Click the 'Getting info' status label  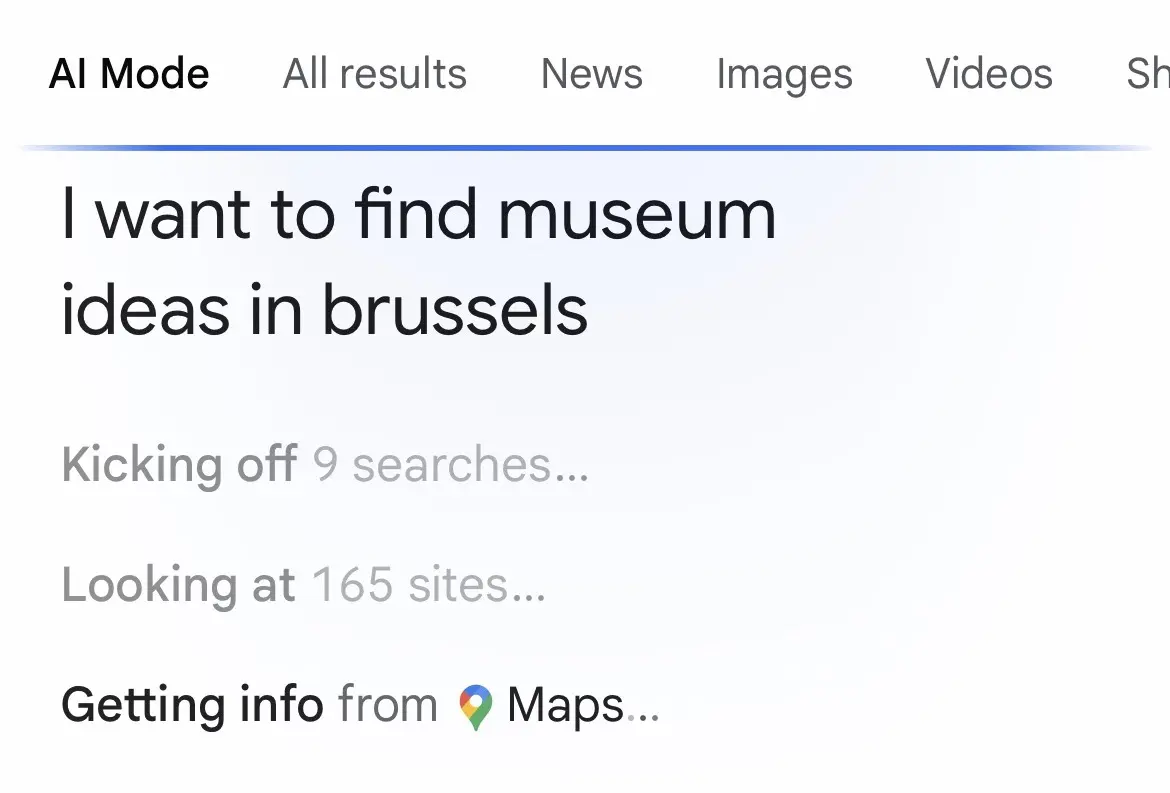coord(192,705)
